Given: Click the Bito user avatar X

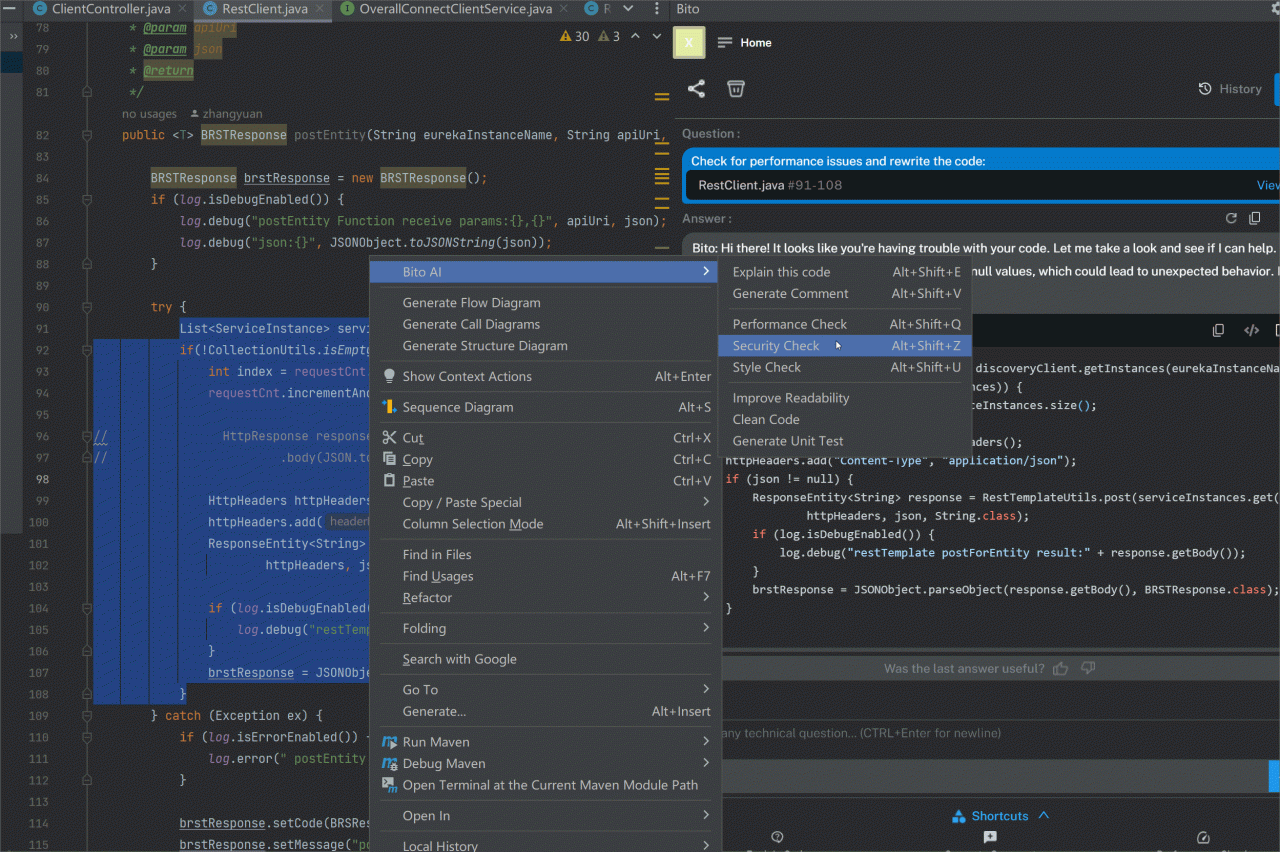Looking at the screenshot, I should coord(689,43).
